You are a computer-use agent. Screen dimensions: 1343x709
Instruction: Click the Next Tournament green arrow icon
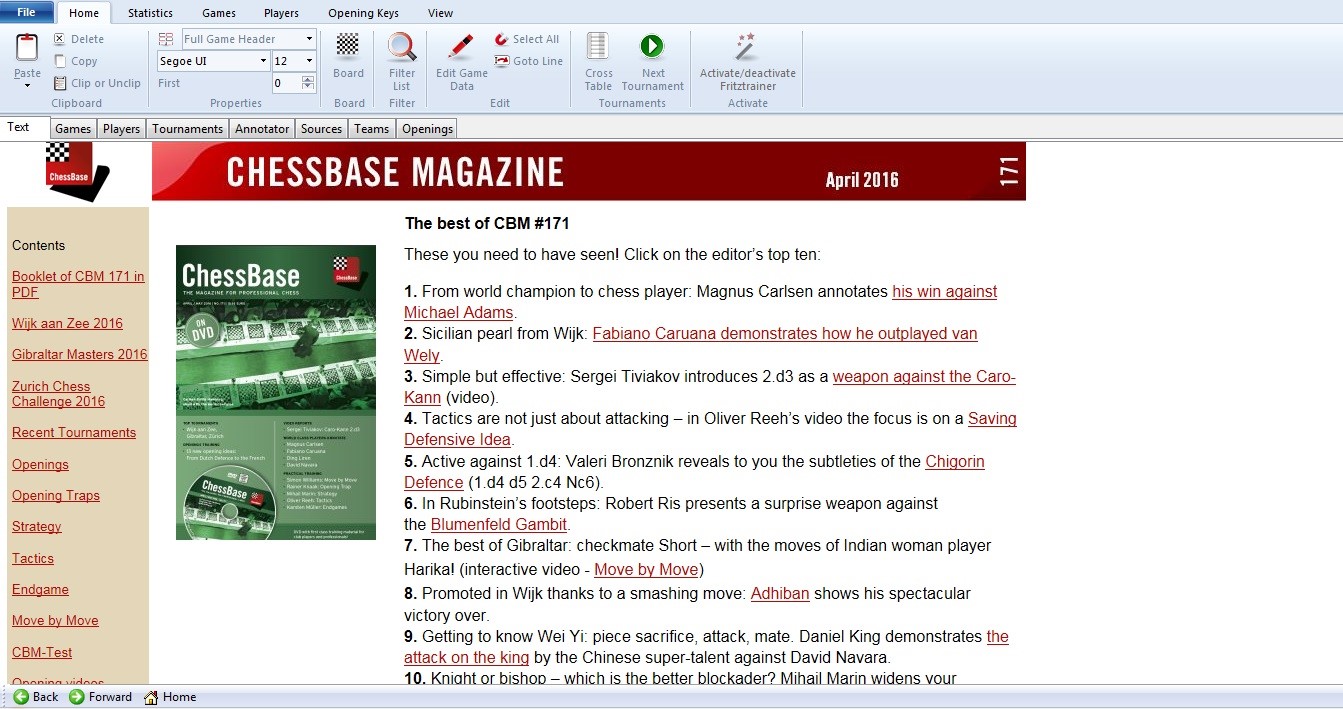pos(652,46)
